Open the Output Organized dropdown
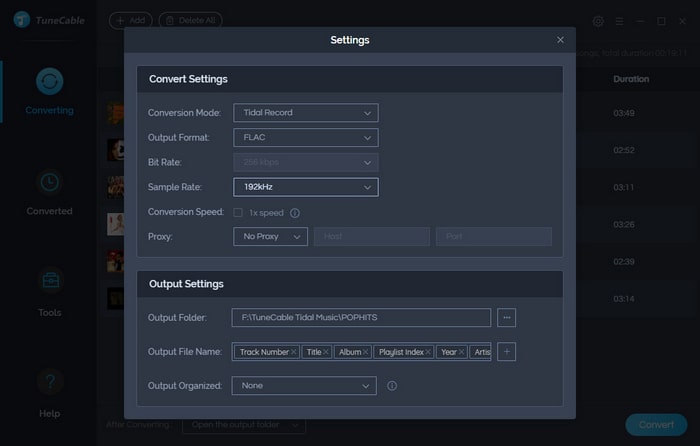The width and height of the screenshot is (700, 446). (304, 386)
